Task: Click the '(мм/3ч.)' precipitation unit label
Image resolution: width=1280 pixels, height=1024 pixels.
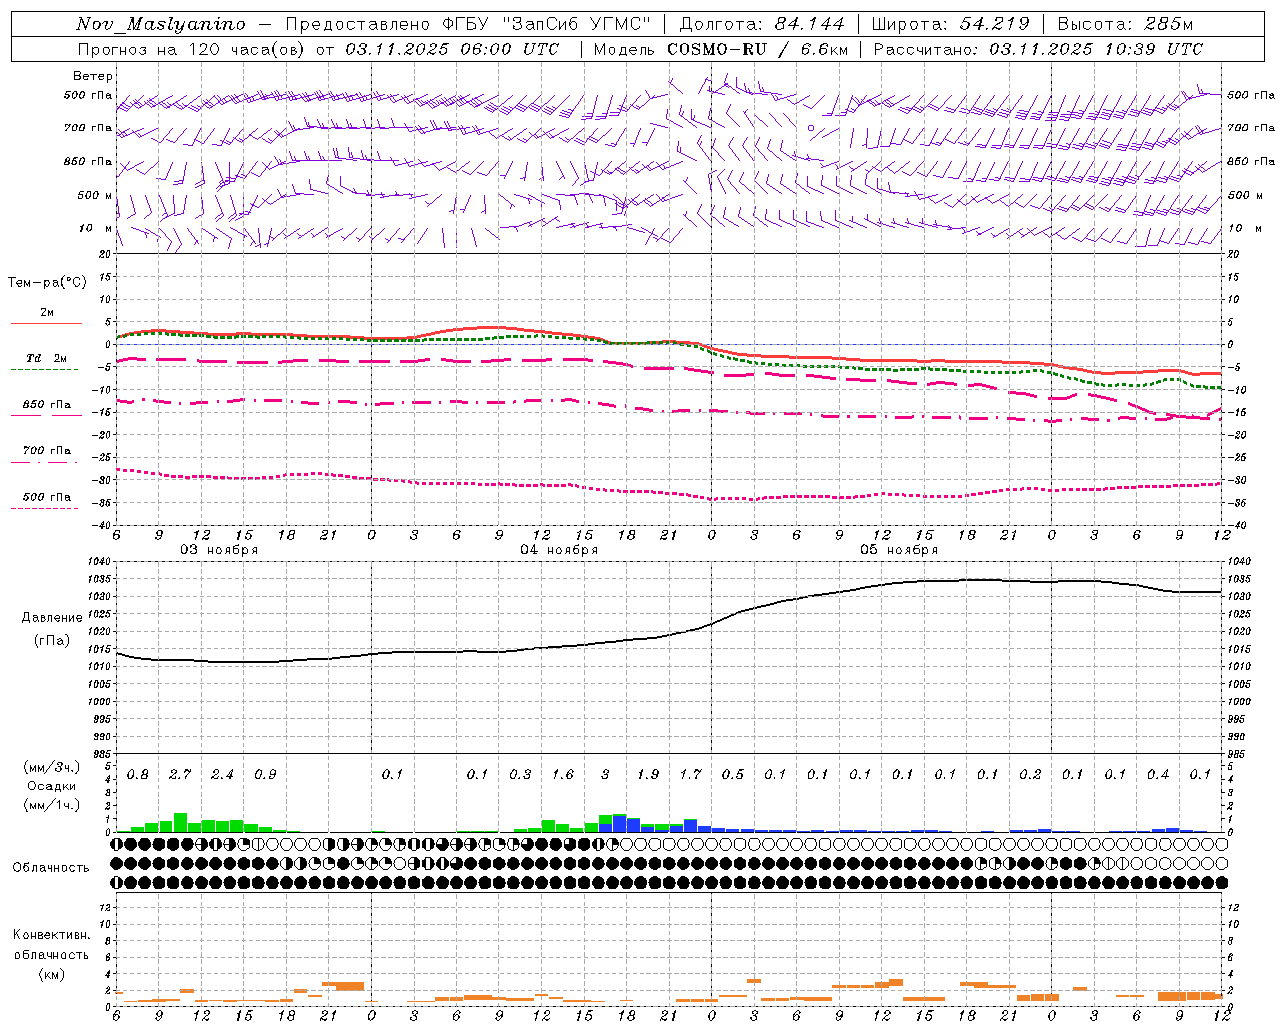Action: 52,767
